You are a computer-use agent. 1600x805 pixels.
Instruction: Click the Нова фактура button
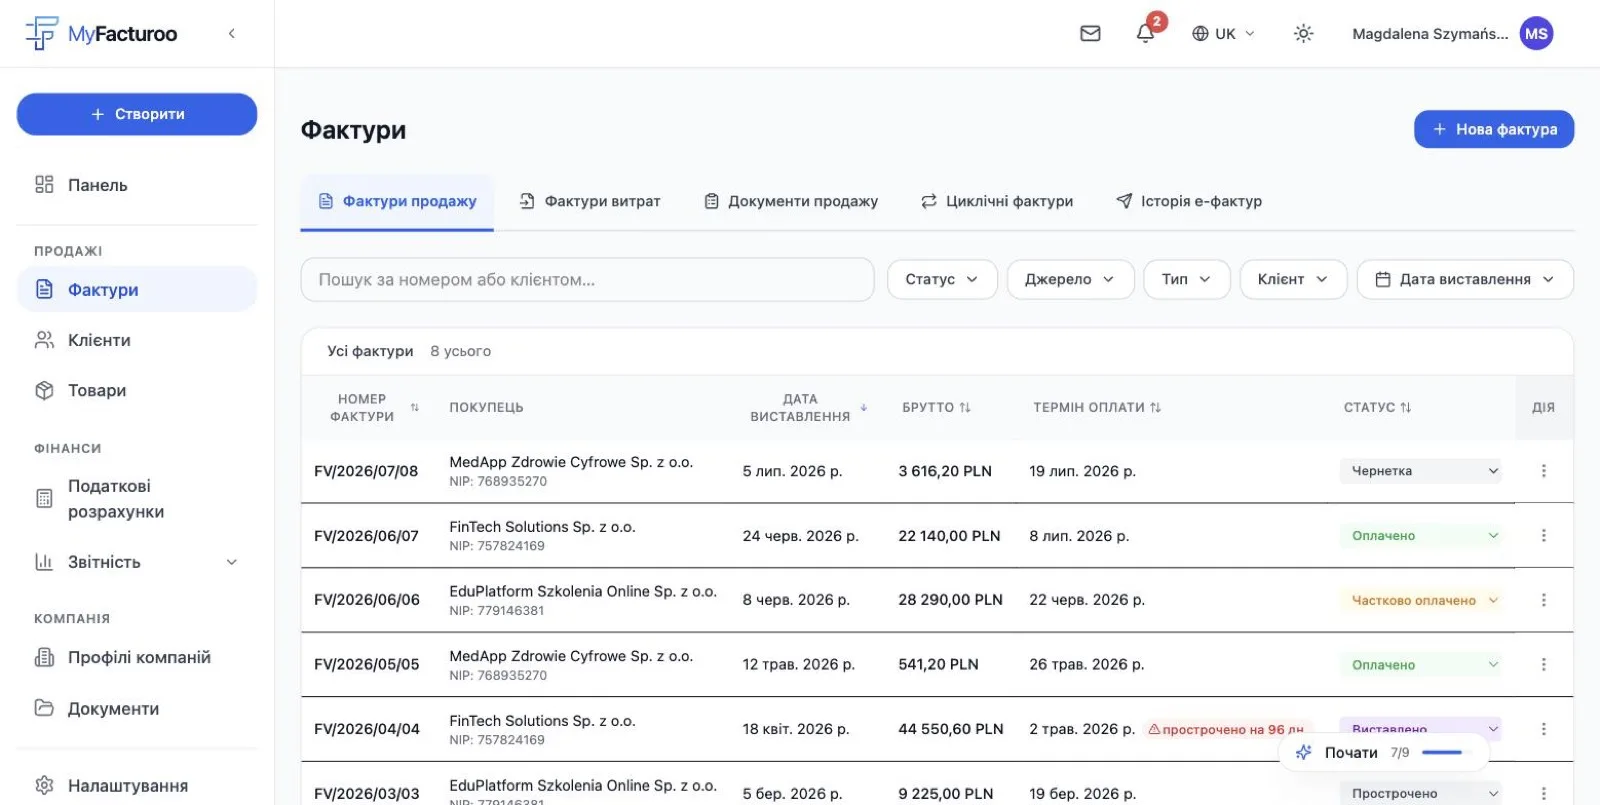click(1494, 129)
